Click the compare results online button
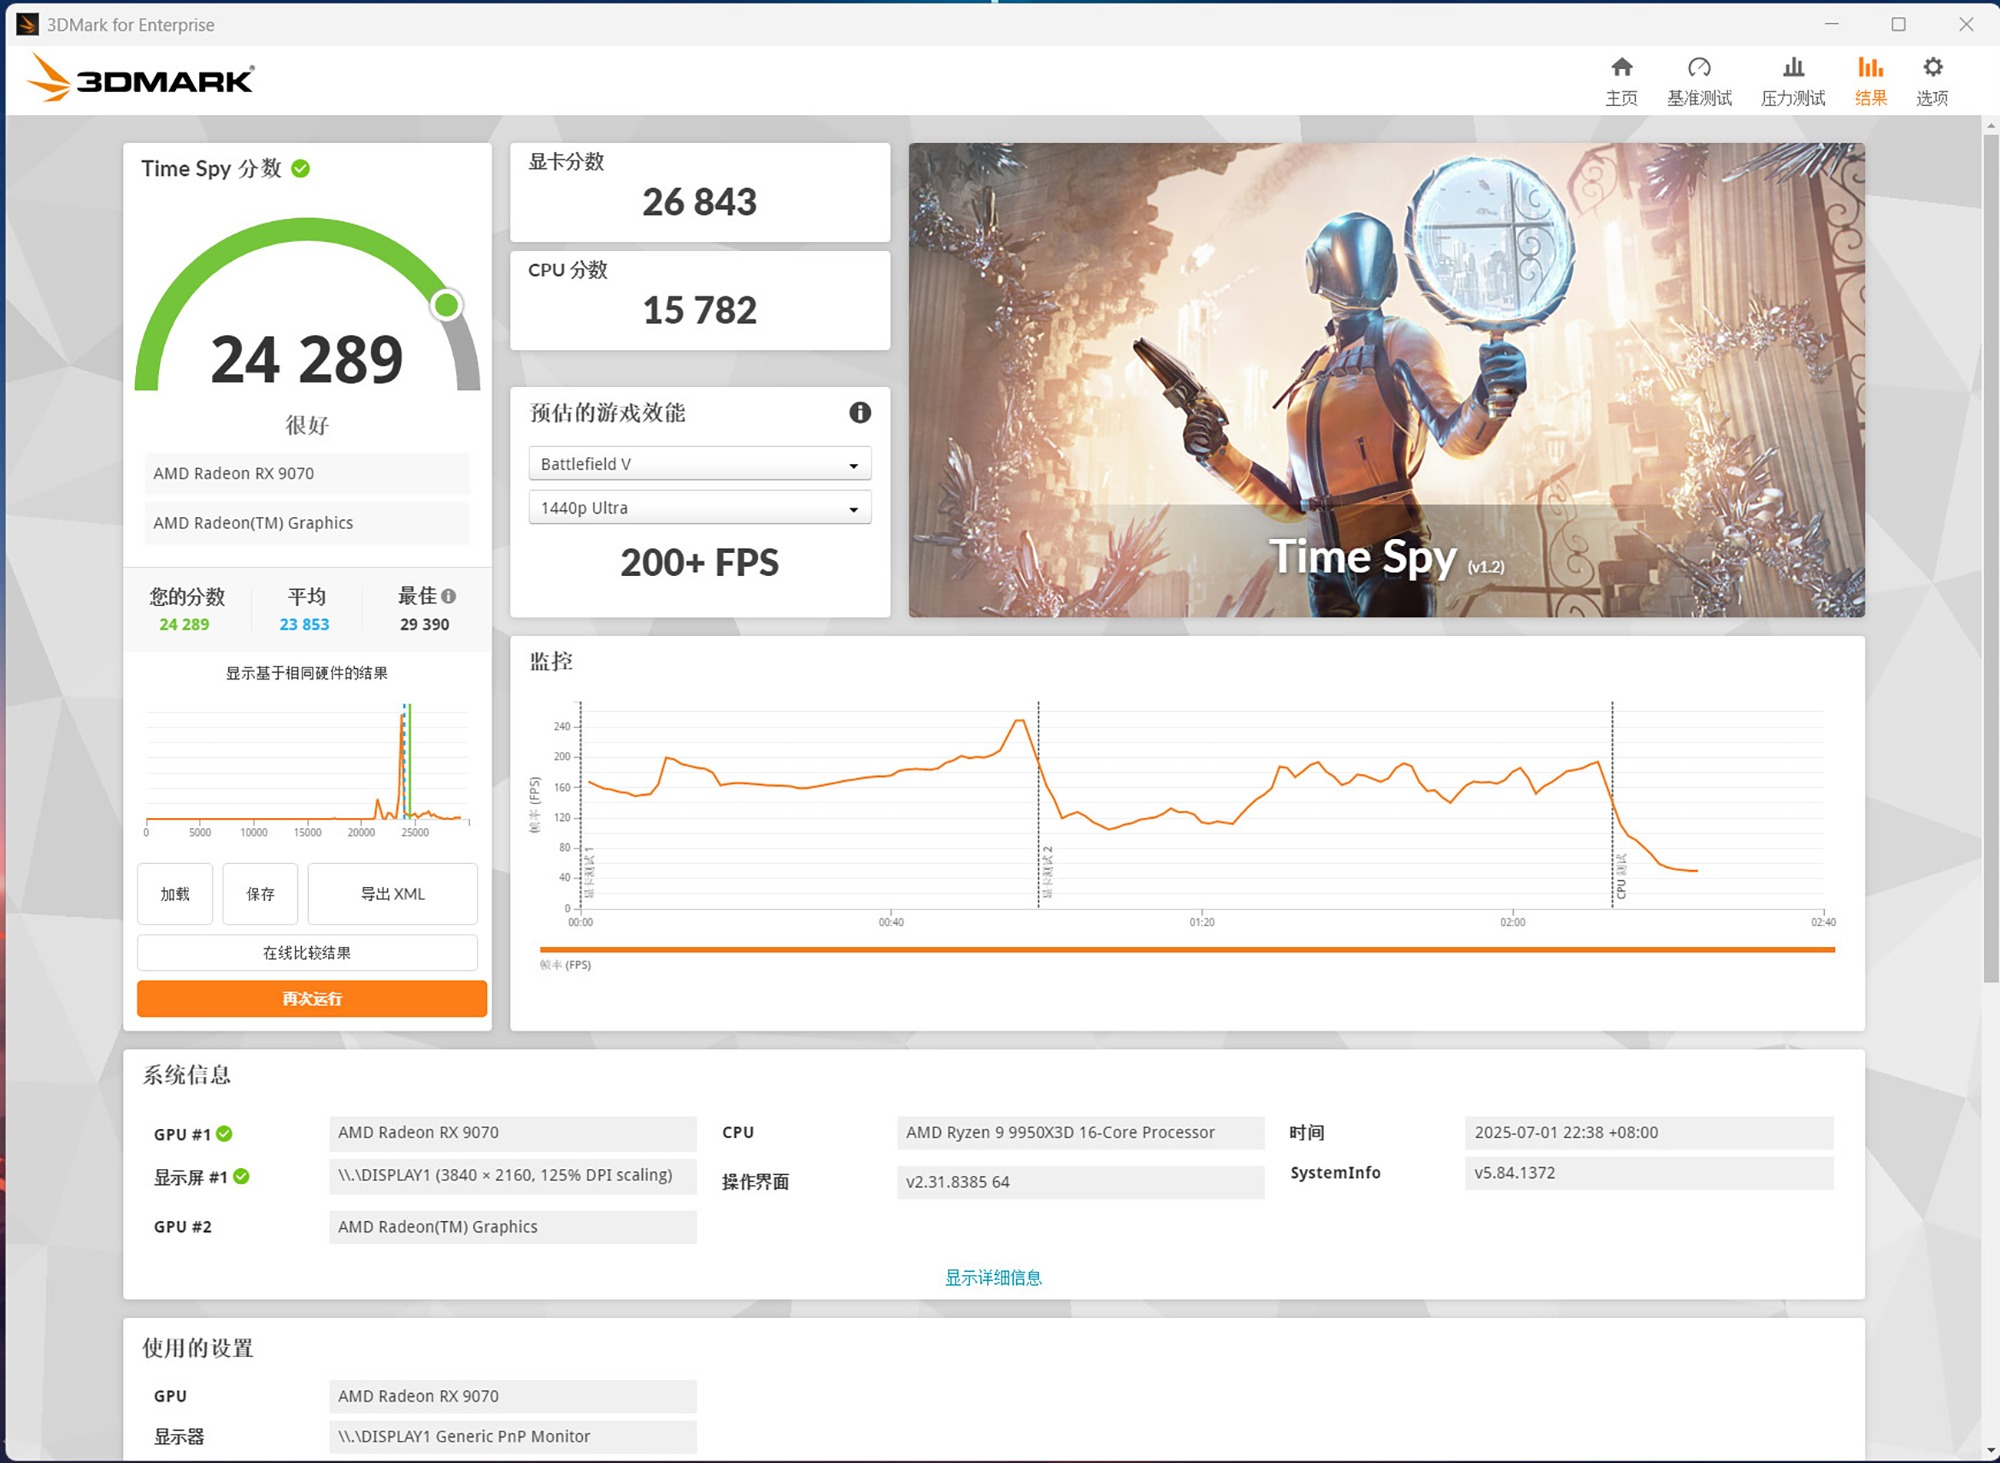The height and width of the screenshot is (1463, 2000). coord(307,952)
